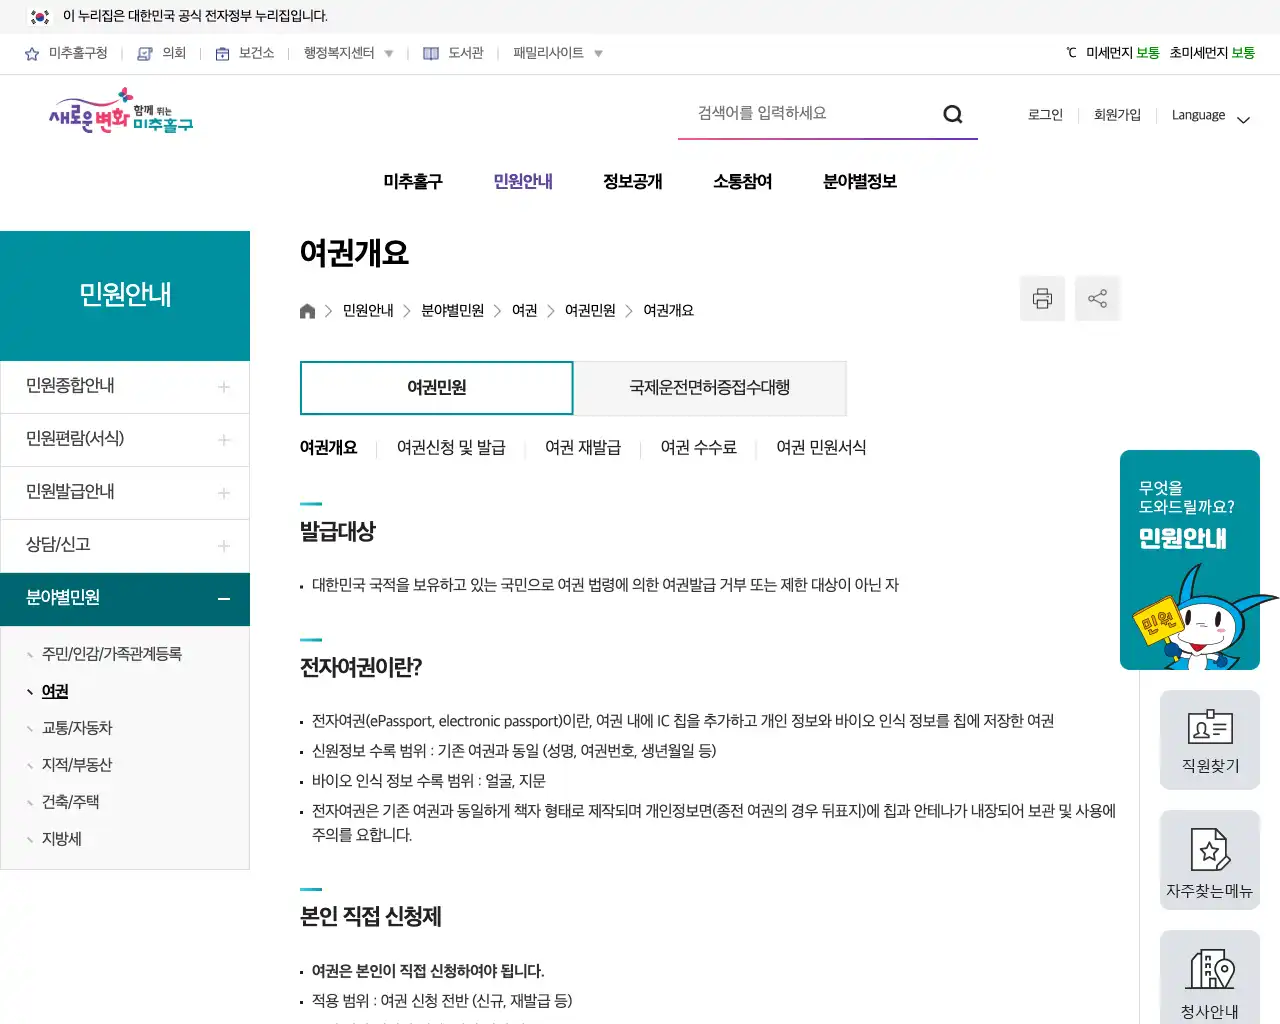Screen dimensions: 1280x1024
Task: Collapse the 분야별민원 sidebar section
Action: (x=222, y=598)
